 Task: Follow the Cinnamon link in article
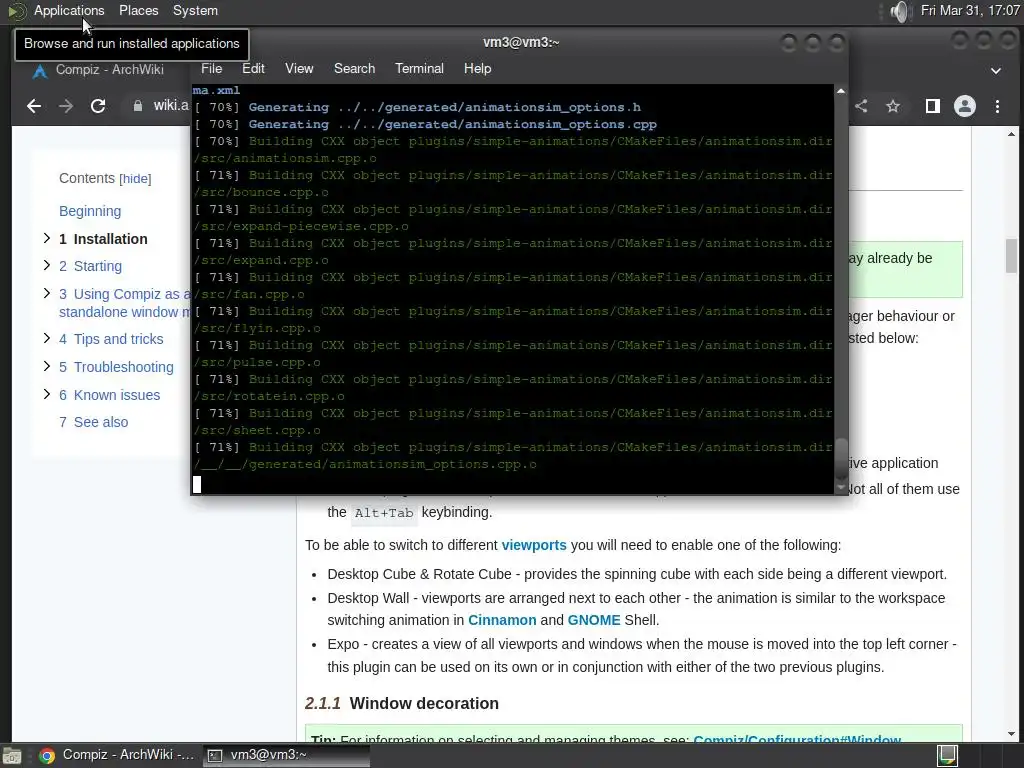click(502, 620)
